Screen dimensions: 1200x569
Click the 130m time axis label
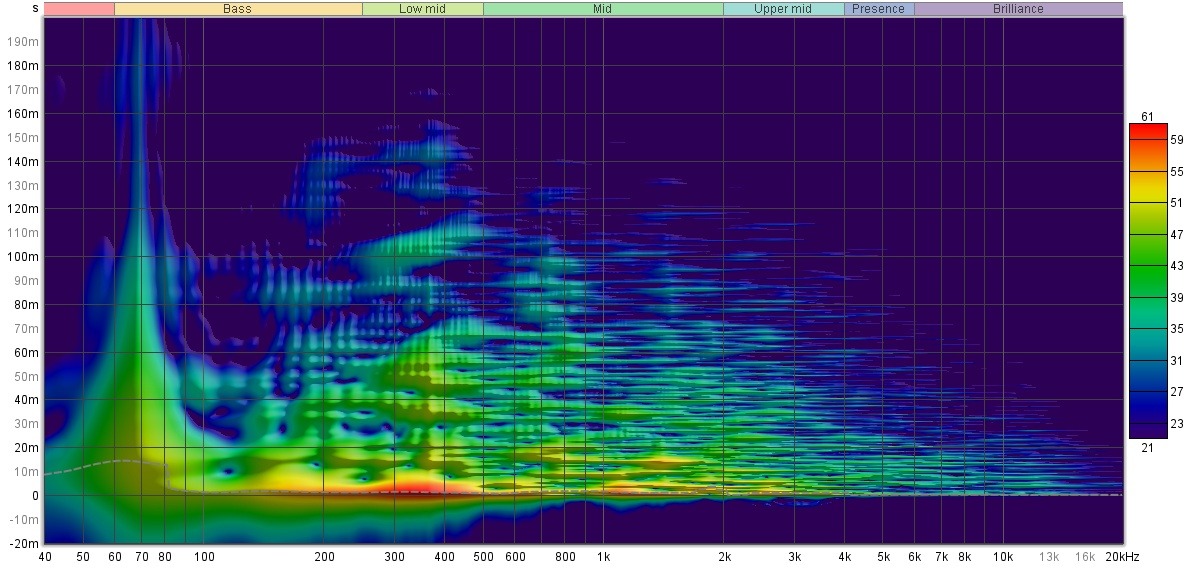click(24, 185)
